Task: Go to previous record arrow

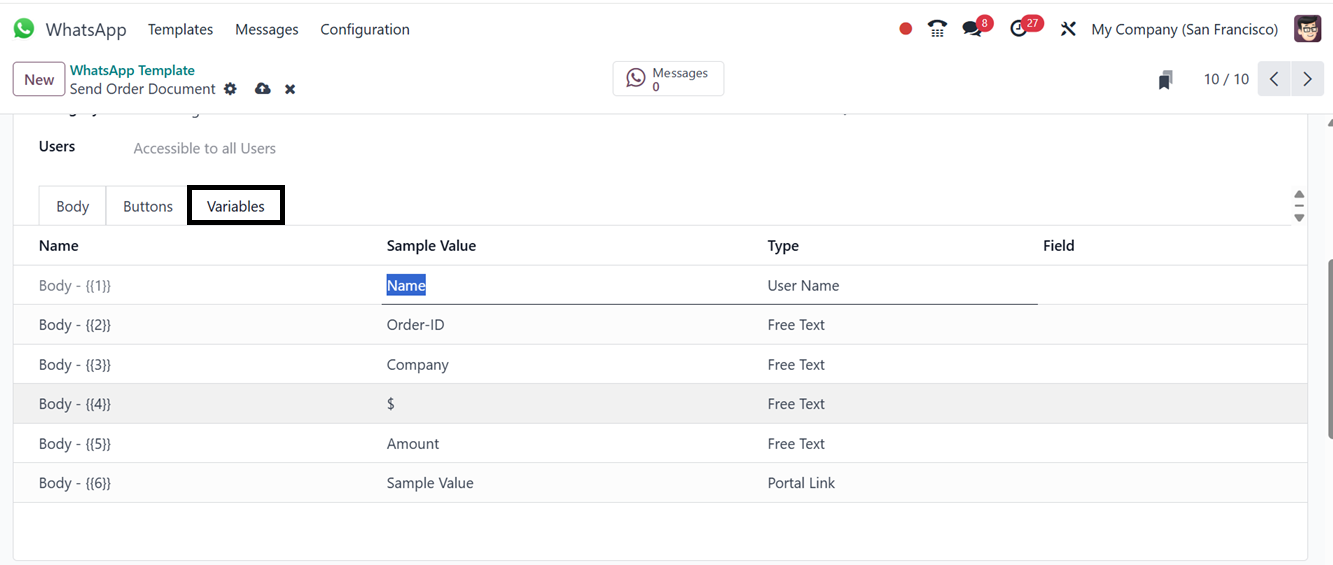Action: click(1274, 79)
